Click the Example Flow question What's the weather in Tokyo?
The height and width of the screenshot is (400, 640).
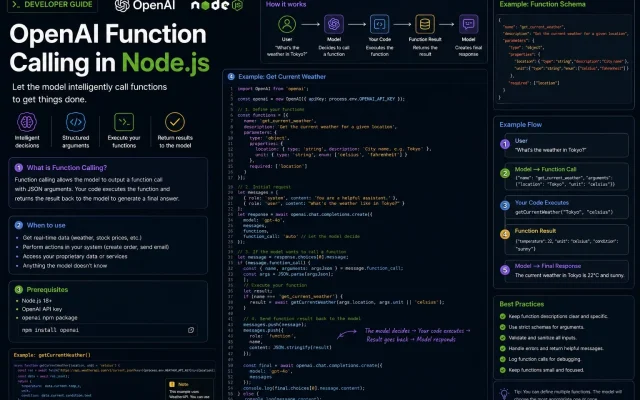coord(550,150)
